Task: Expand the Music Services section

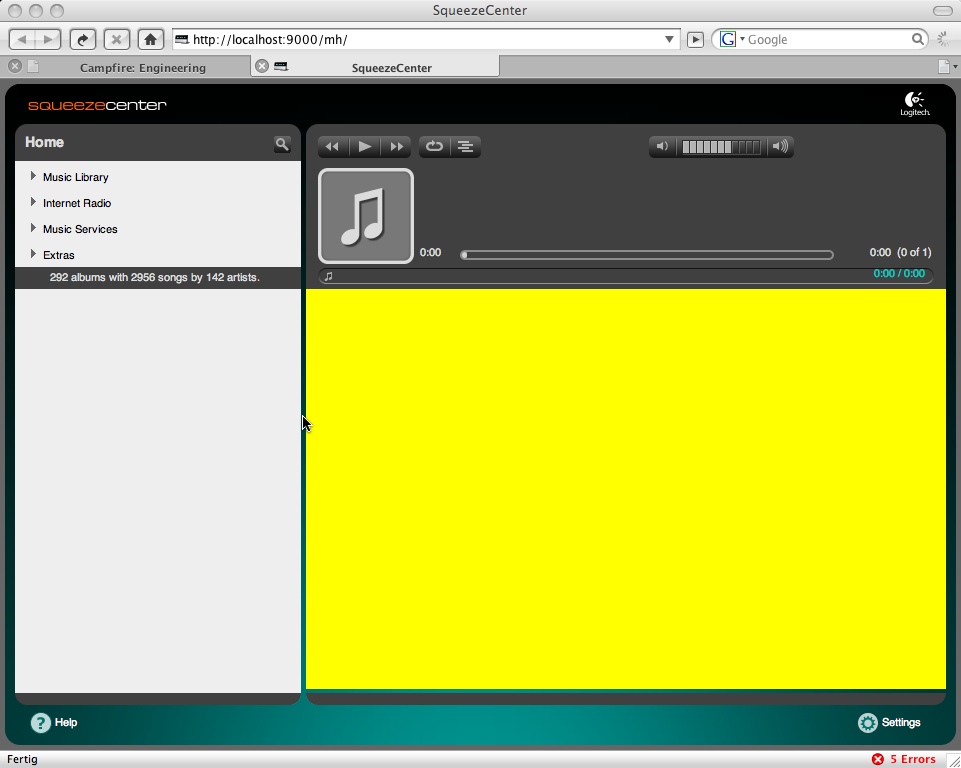Action: 33,229
